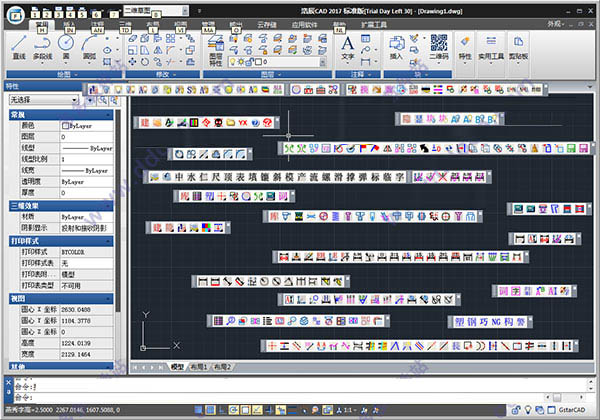Click the red skull icon in floating toolbar
This screenshot has height=420, width=600.
[x=218, y=123]
